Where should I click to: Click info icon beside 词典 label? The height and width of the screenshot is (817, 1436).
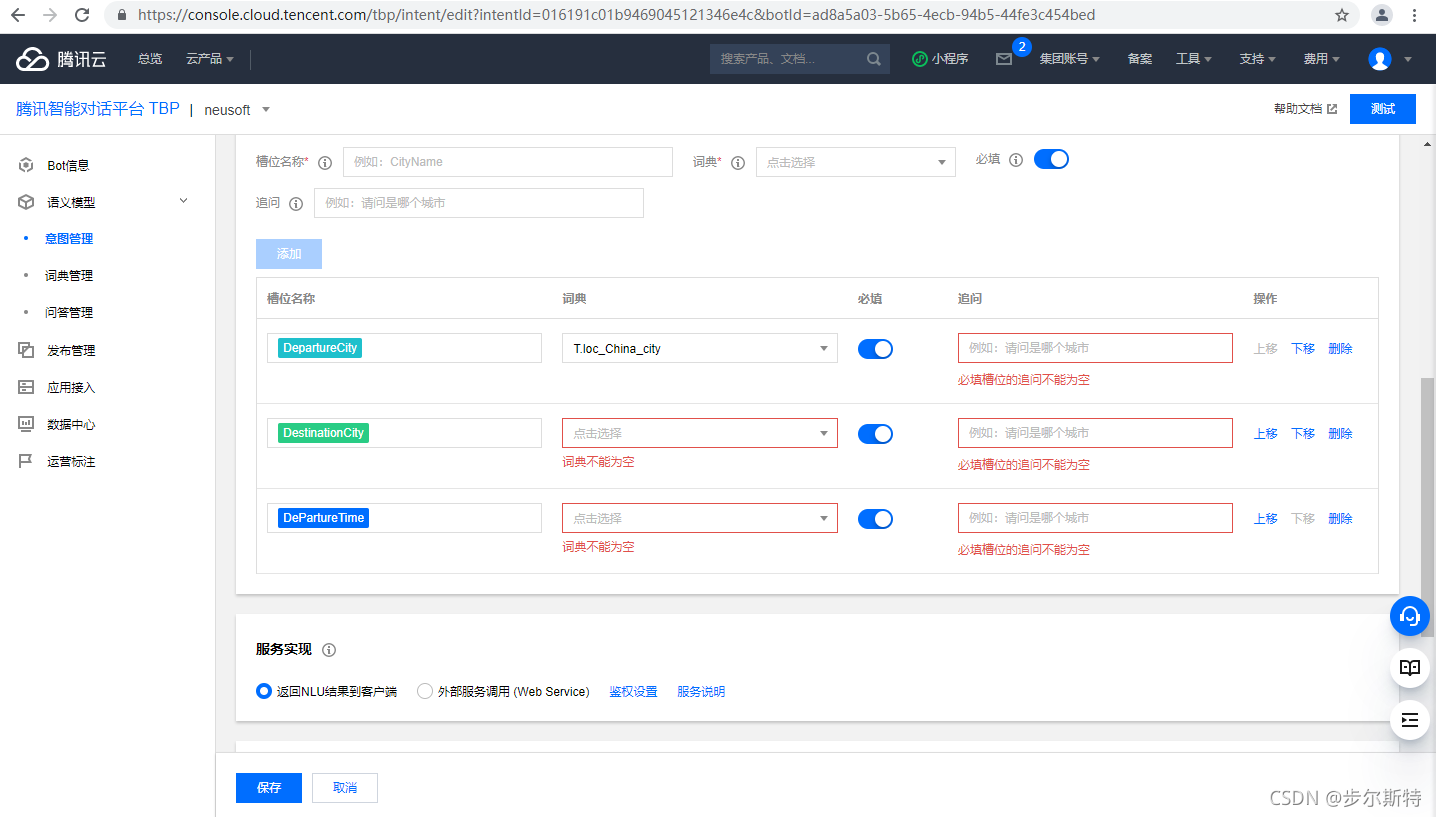pos(738,163)
